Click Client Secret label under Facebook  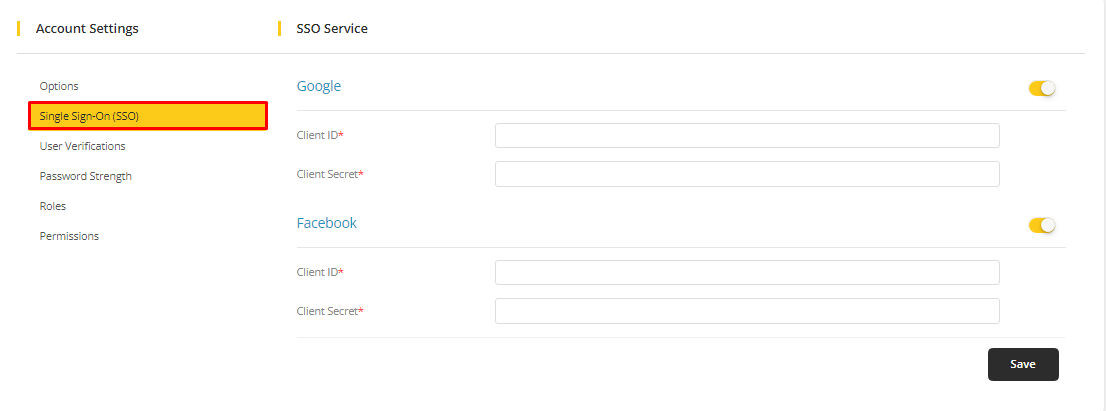(329, 311)
